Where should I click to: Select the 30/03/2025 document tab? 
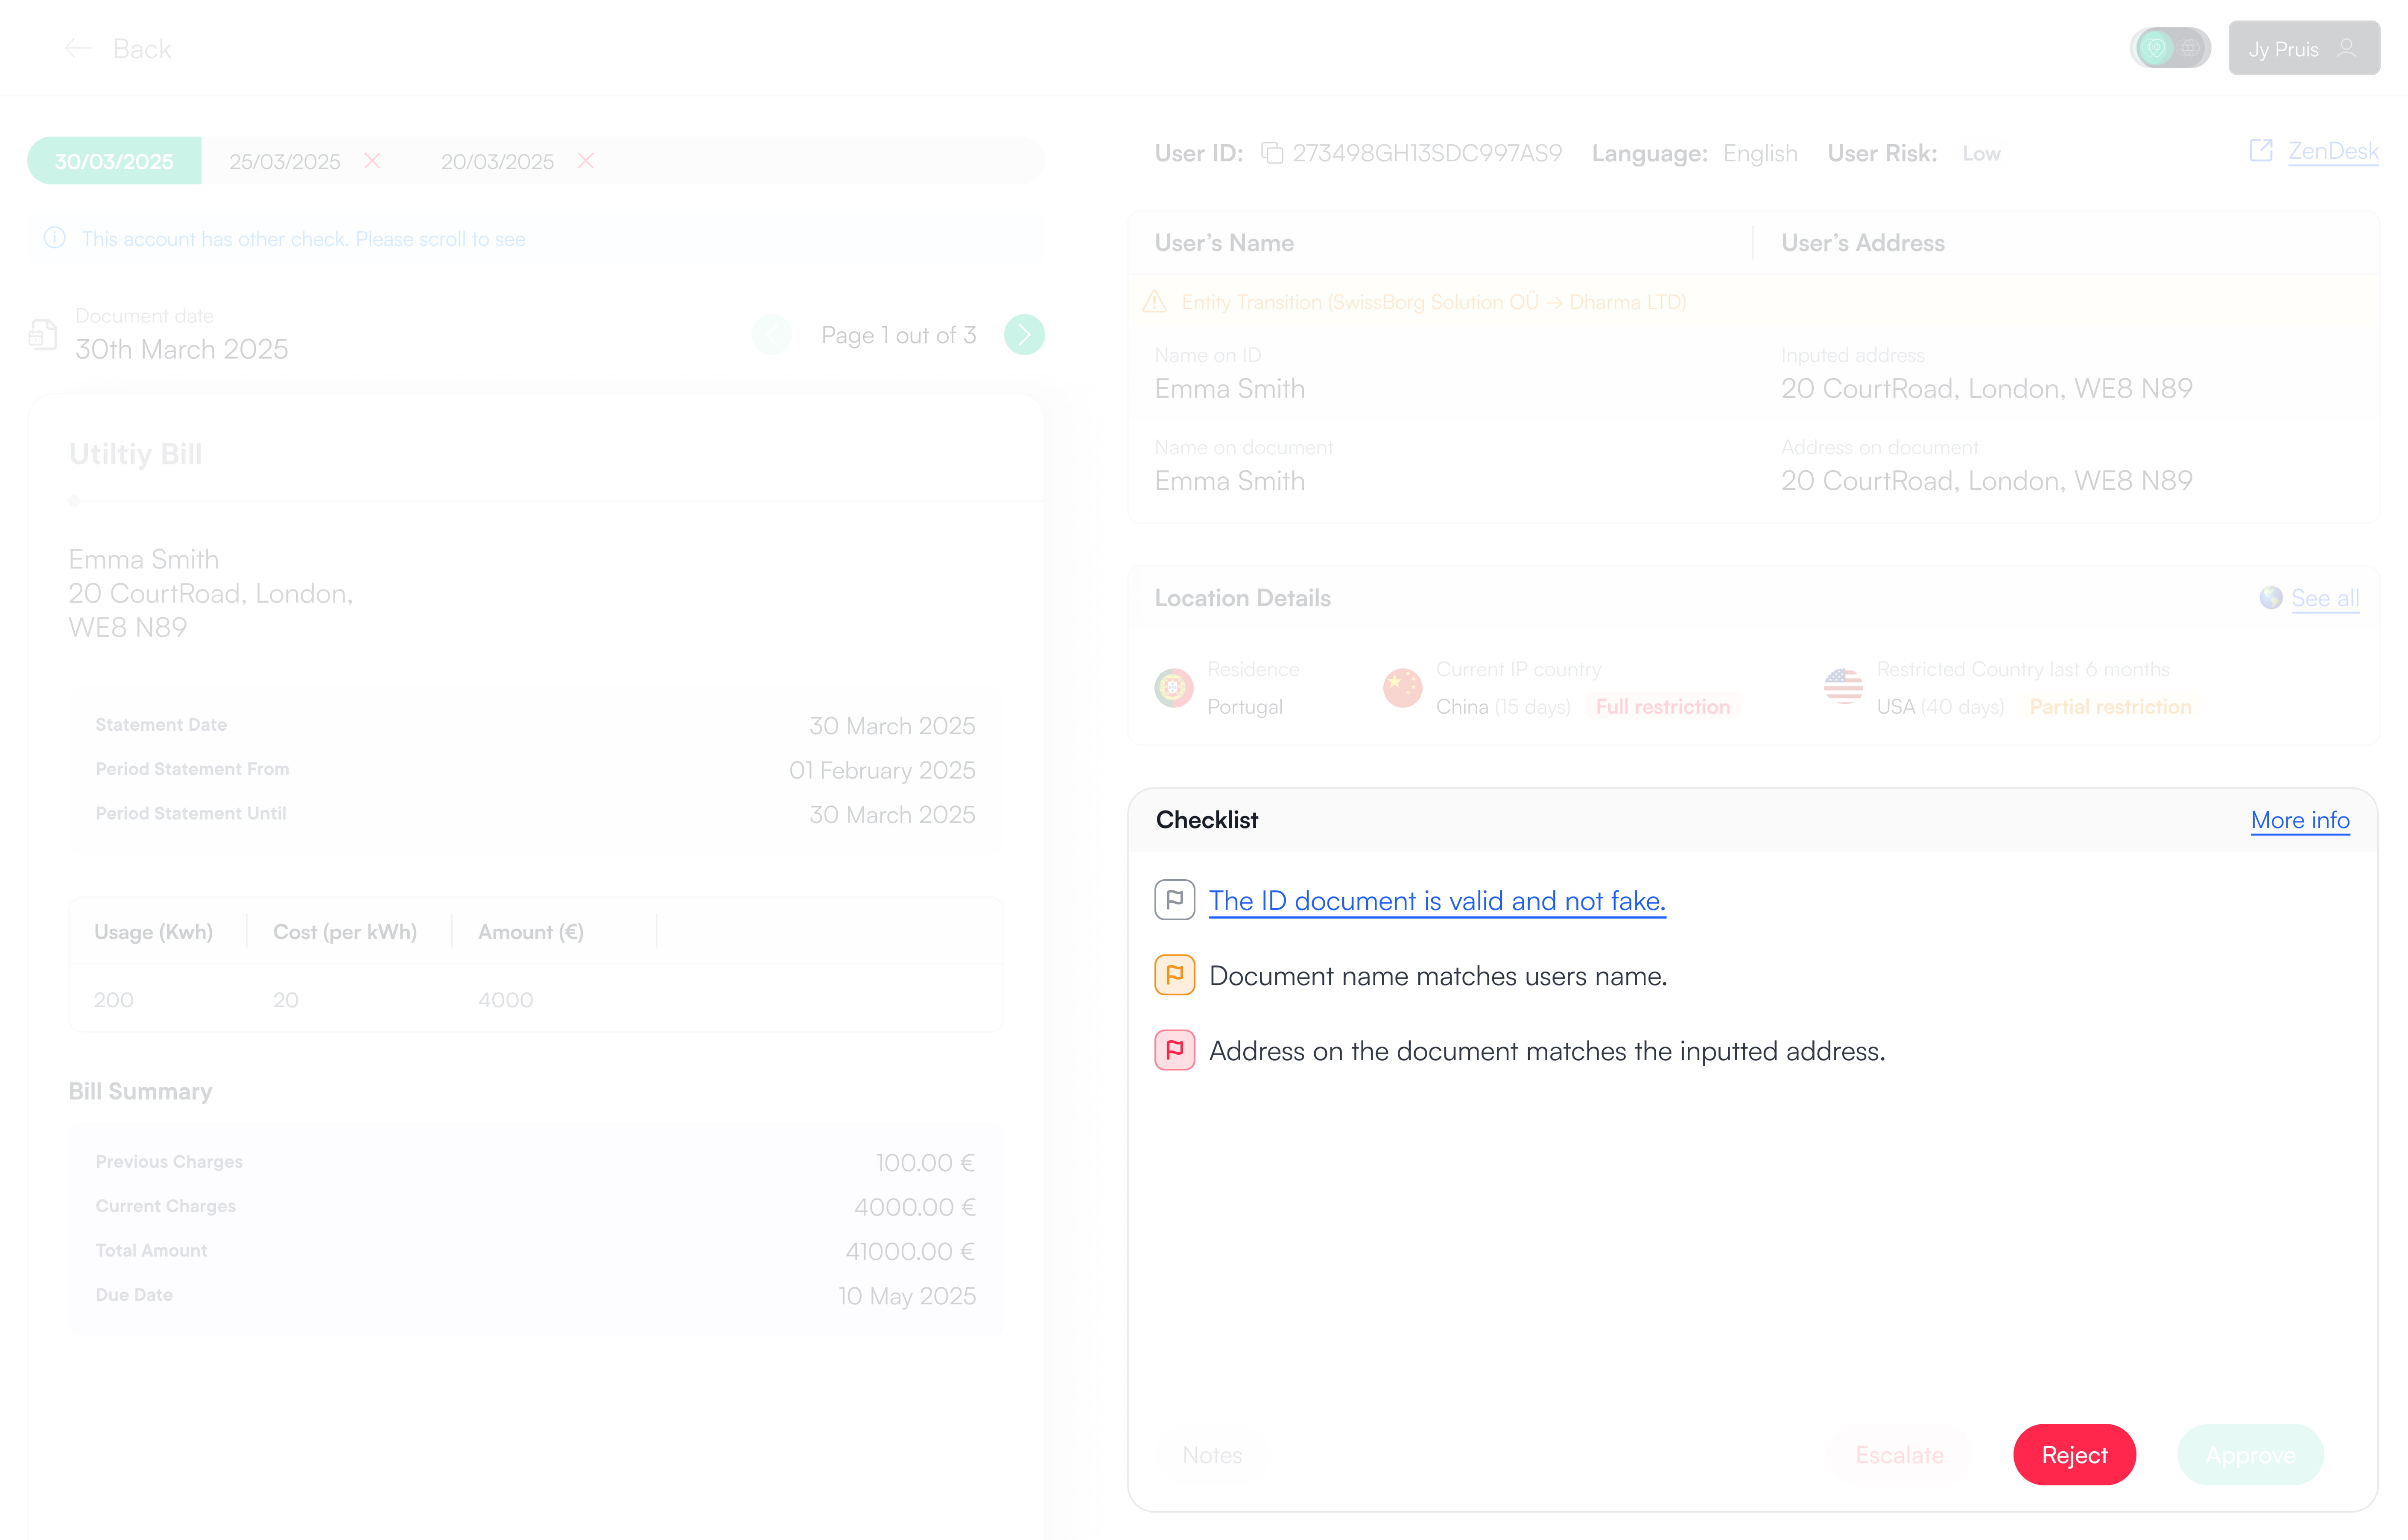(x=114, y=161)
